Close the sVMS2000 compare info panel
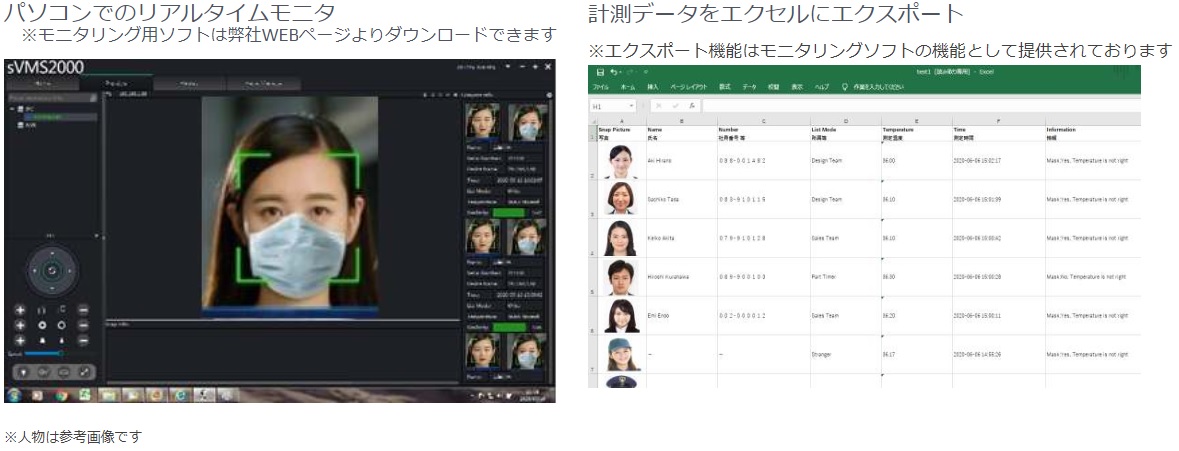 tap(549, 95)
